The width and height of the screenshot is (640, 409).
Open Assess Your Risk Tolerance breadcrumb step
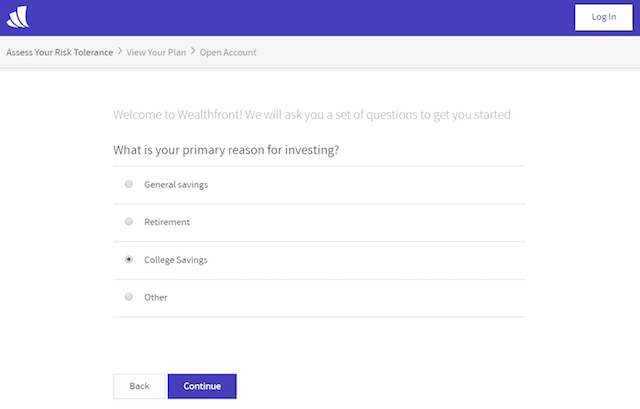[x=60, y=52]
